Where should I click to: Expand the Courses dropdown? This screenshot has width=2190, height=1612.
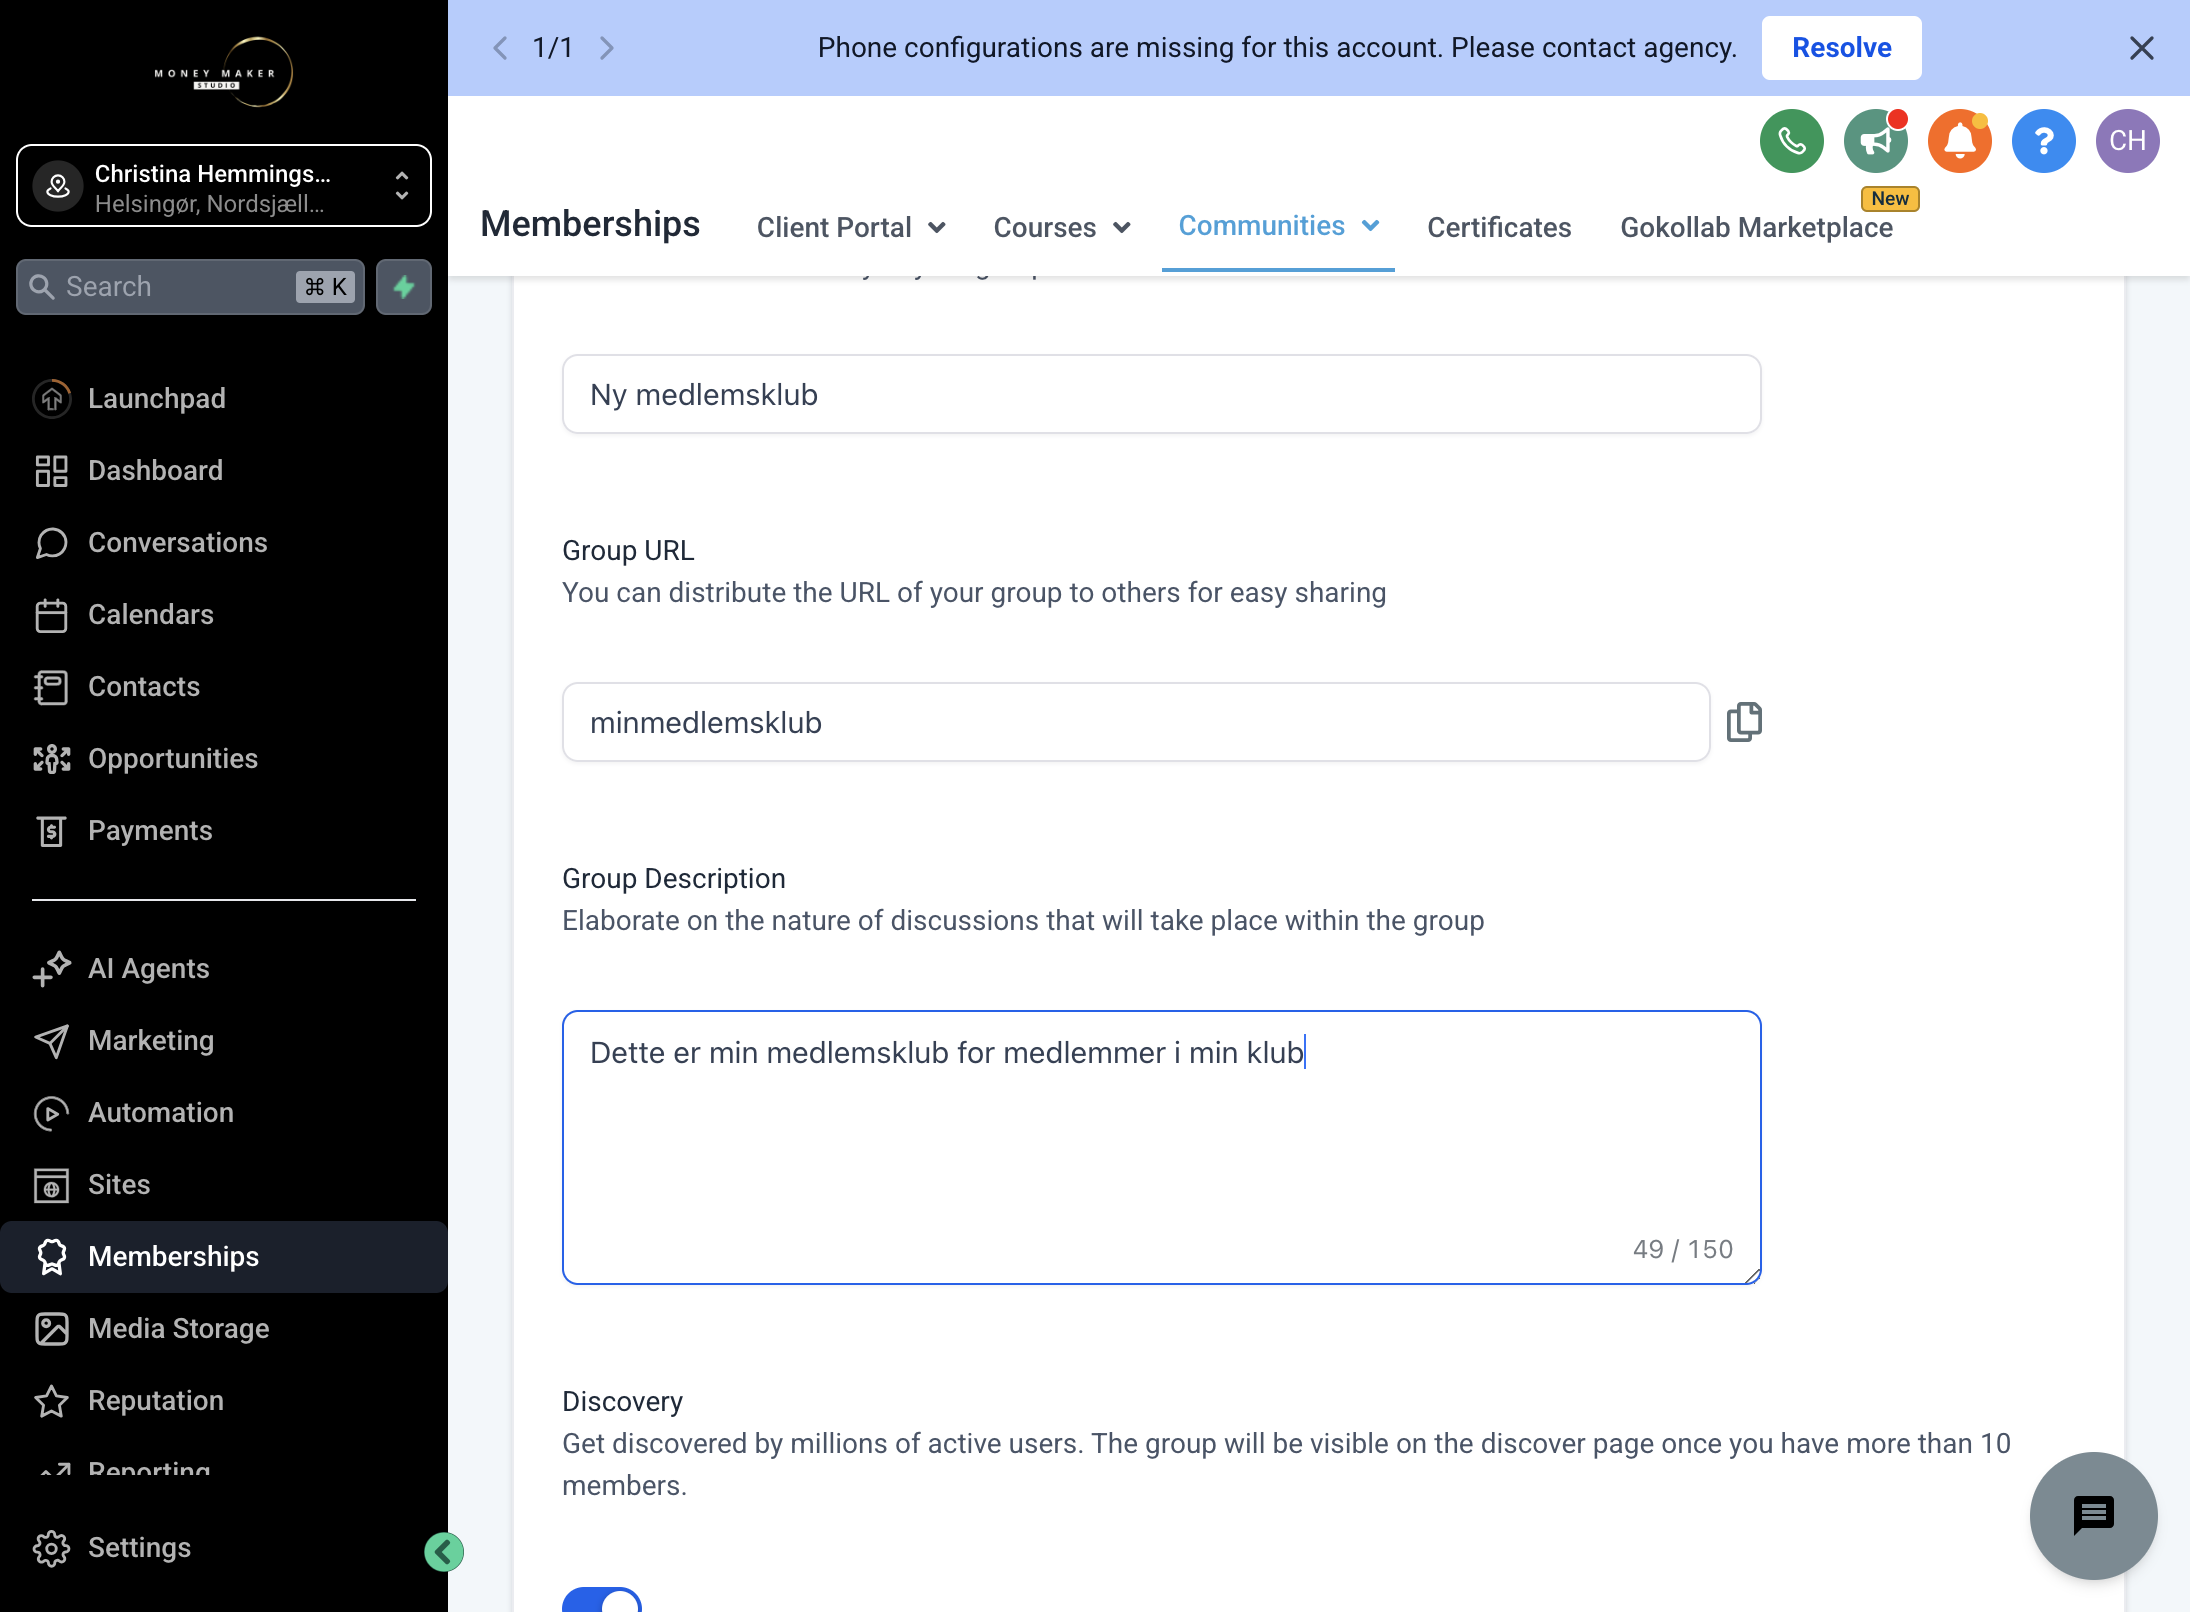[1061, 228]
